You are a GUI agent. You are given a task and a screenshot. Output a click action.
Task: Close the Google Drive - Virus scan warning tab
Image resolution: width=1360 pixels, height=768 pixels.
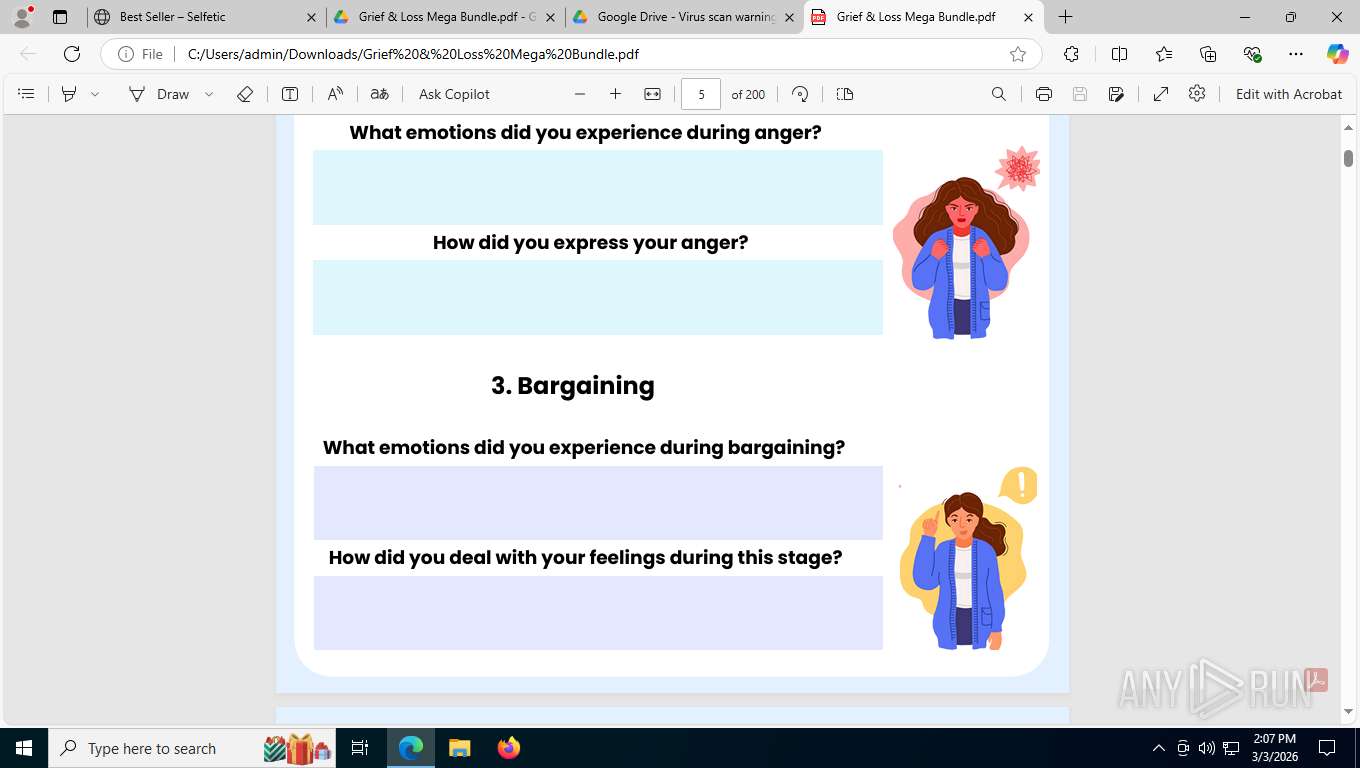point(790,17)
